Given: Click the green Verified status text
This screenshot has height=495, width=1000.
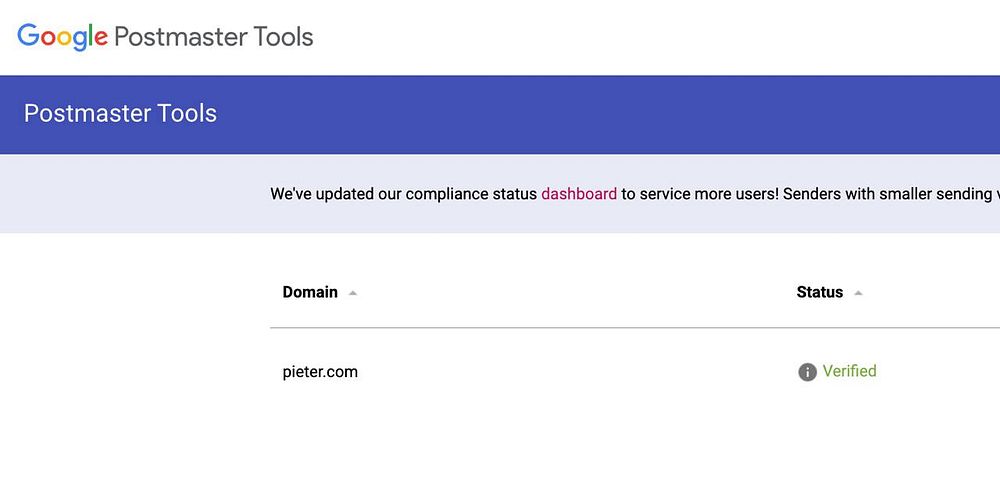Looking at the screenshot, I should (x=849, y=371).
